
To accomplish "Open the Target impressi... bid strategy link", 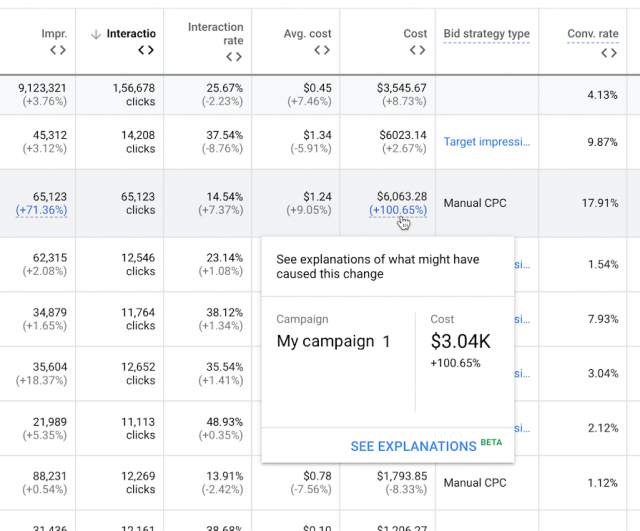I will [486, 142].
